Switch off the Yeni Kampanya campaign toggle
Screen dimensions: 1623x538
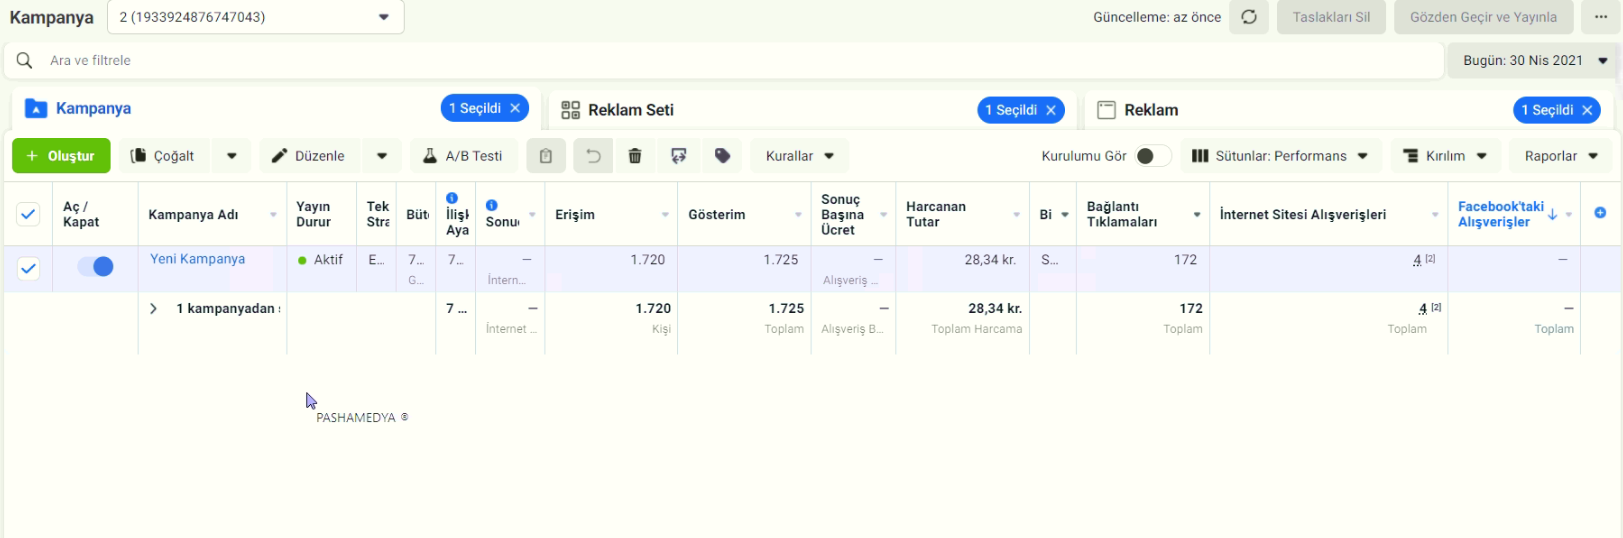pos(96,267)
